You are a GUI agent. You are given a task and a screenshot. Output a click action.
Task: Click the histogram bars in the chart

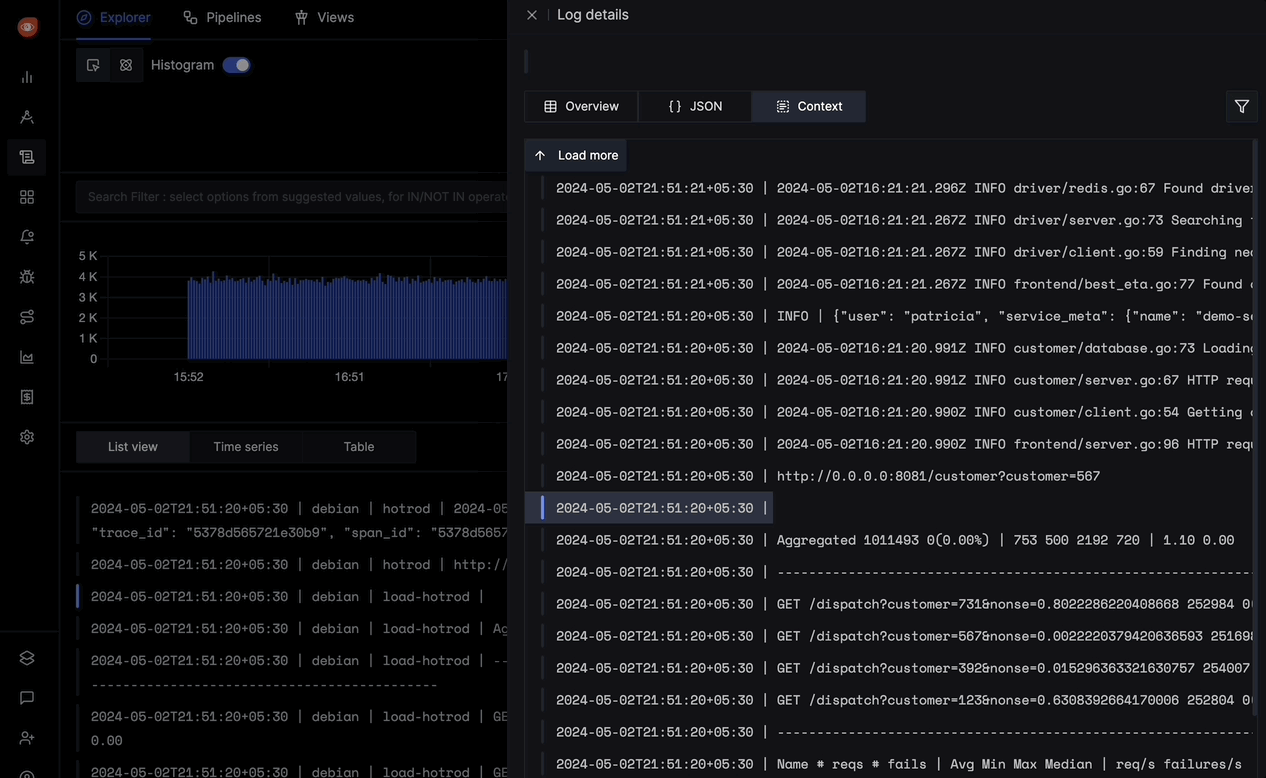click(347, 318)
